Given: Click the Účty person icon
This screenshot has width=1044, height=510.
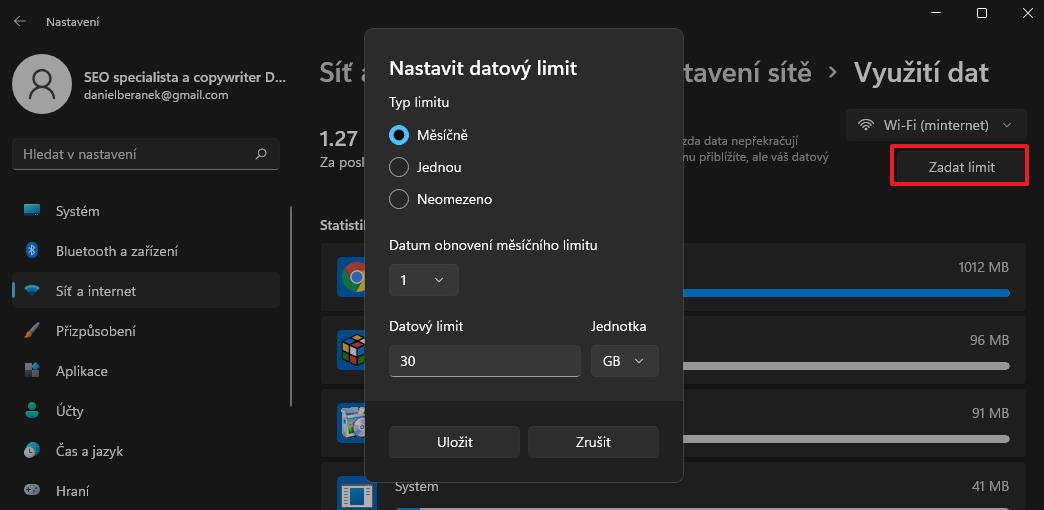Looking at the screenshot, I should point(32,411).
